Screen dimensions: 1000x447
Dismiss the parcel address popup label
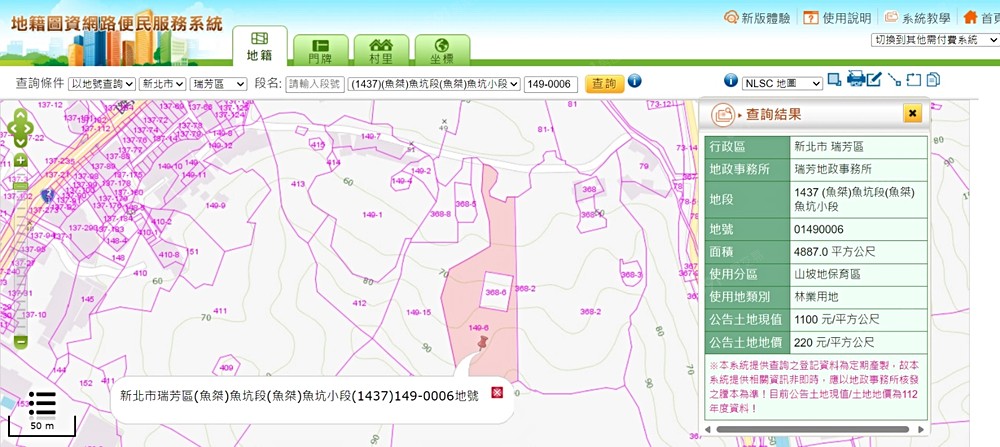point(497,395)
